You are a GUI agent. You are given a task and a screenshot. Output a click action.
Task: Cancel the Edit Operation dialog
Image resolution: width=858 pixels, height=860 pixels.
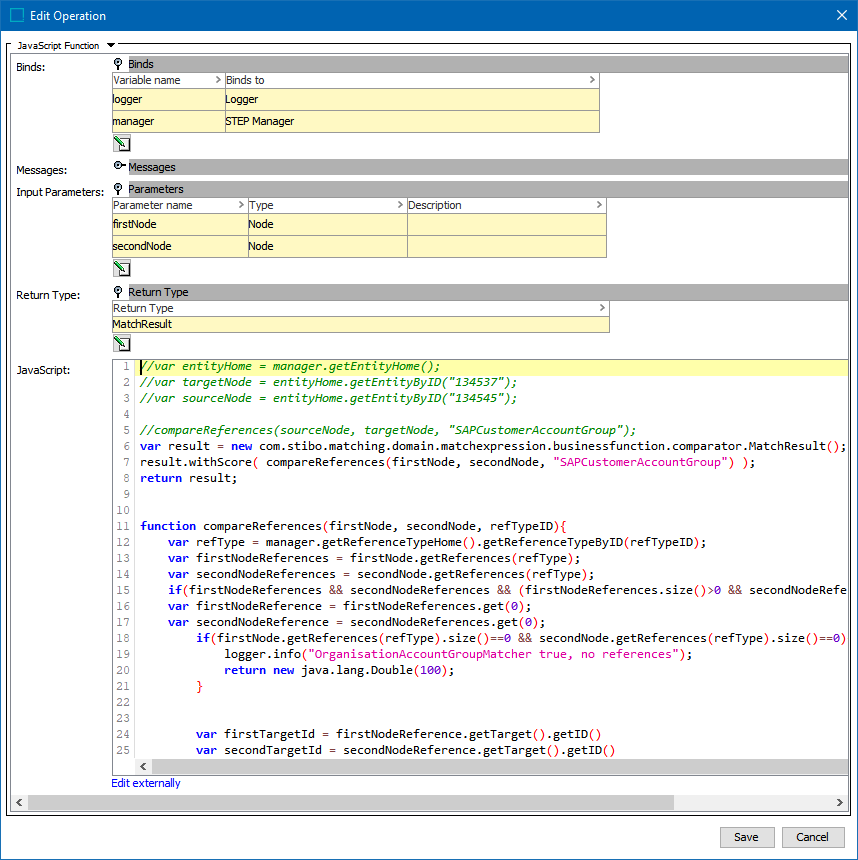click(812, 837)
